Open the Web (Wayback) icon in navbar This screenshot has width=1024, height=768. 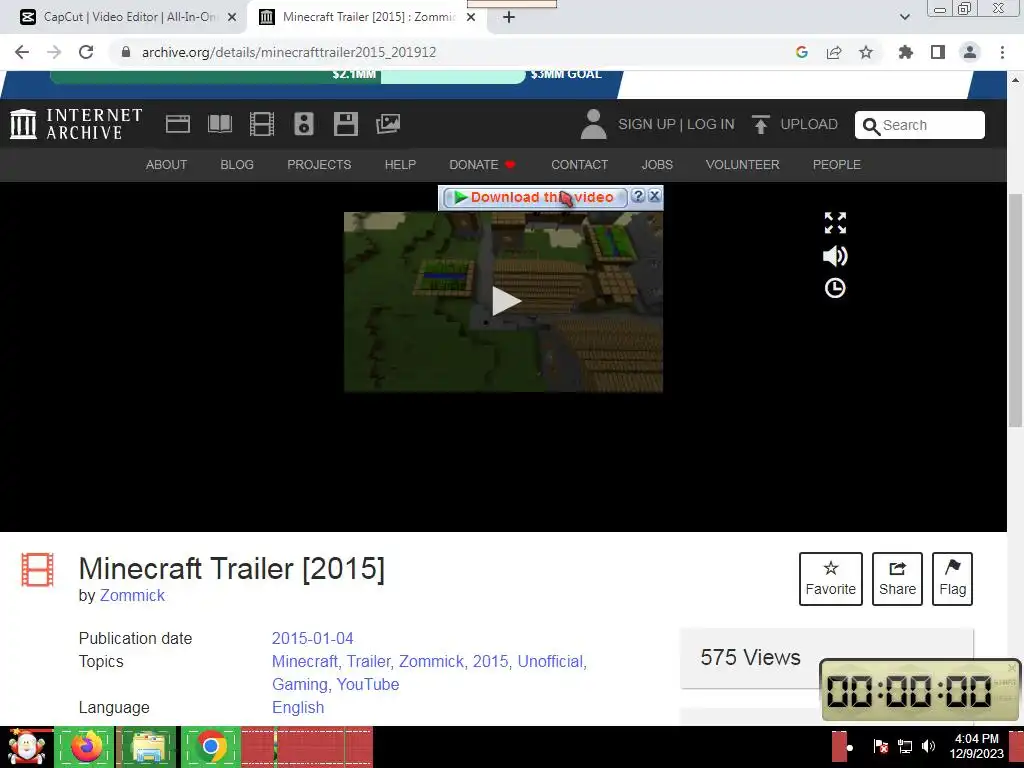click(178, 124)
